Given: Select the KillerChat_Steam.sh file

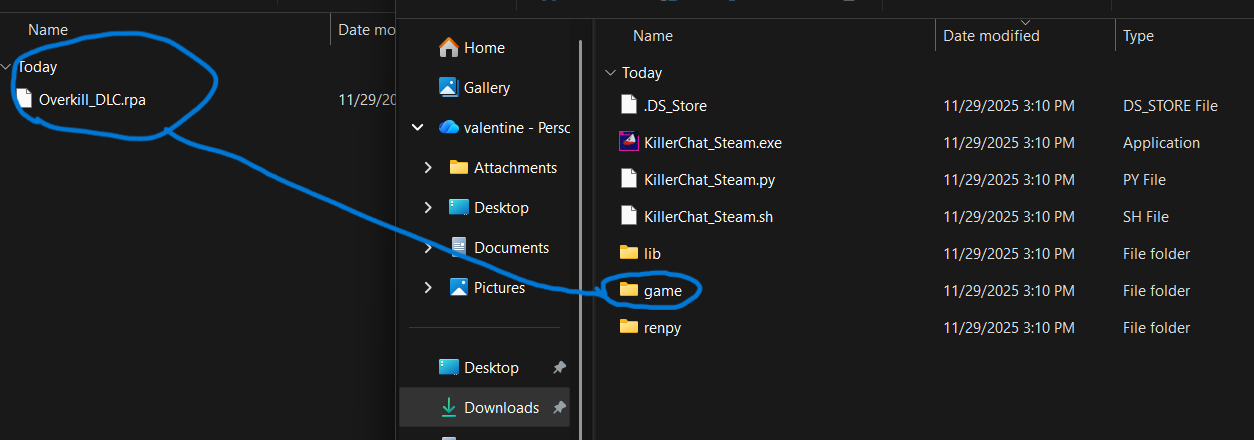Looking at the screenshot, I should click(708, 216).
